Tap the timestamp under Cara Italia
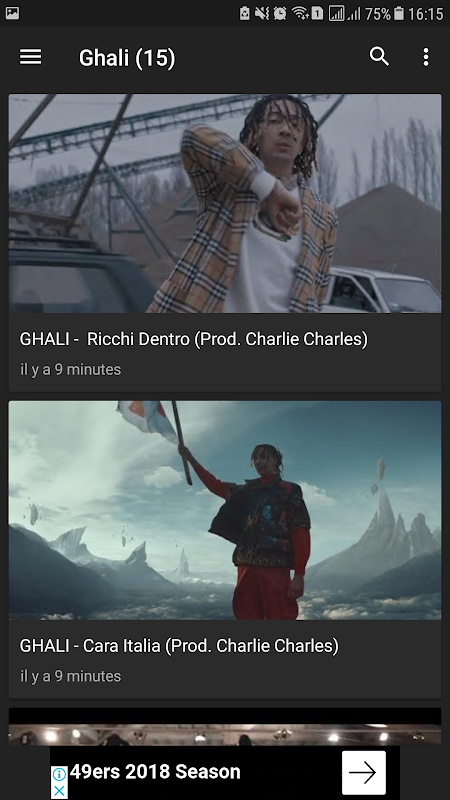450x800 pixels. click(x=70, y=676)
